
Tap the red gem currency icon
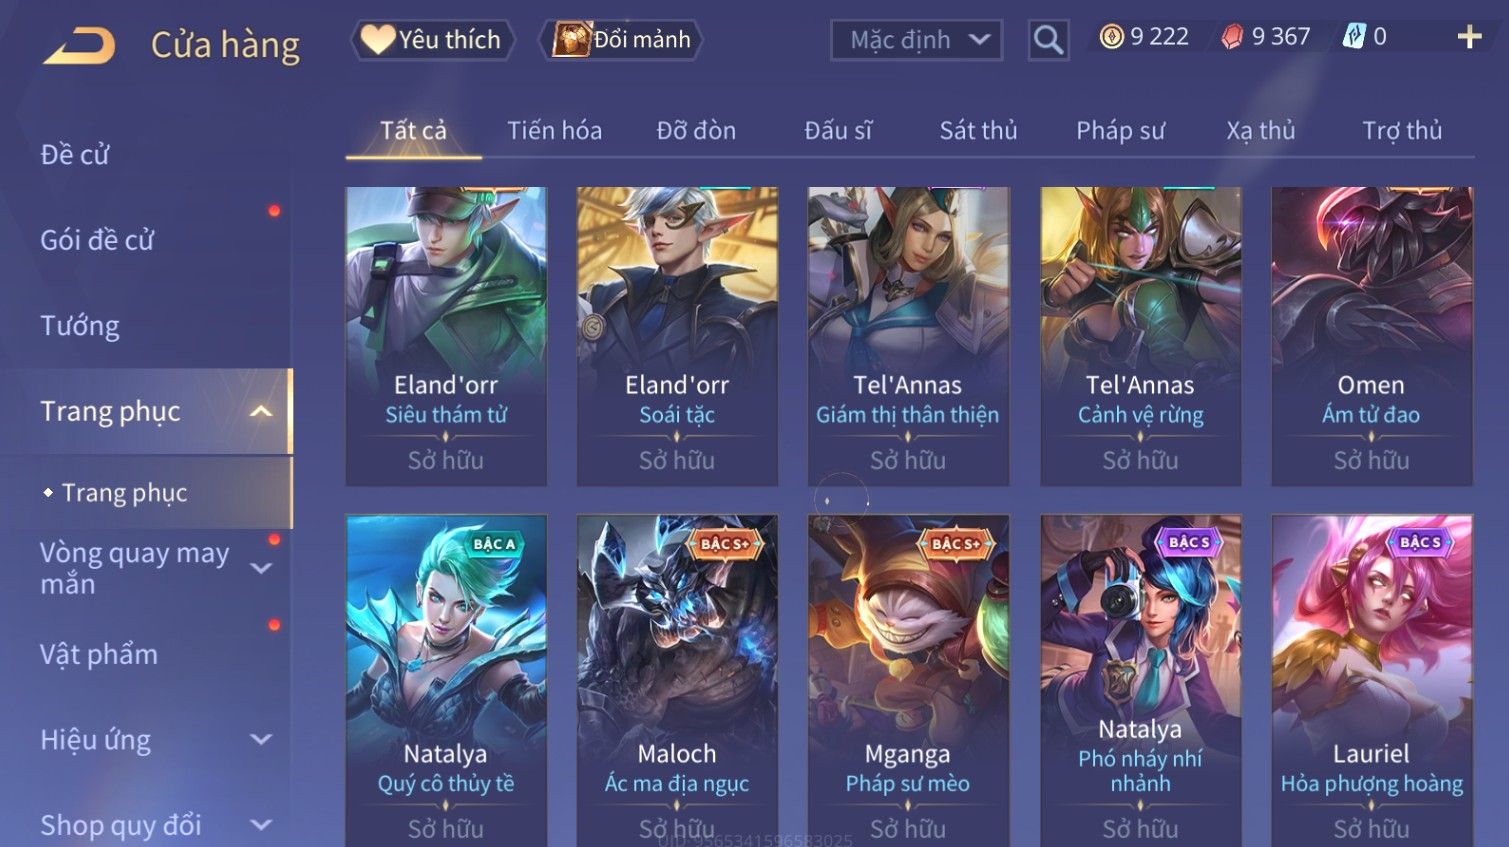point(1232,37)
